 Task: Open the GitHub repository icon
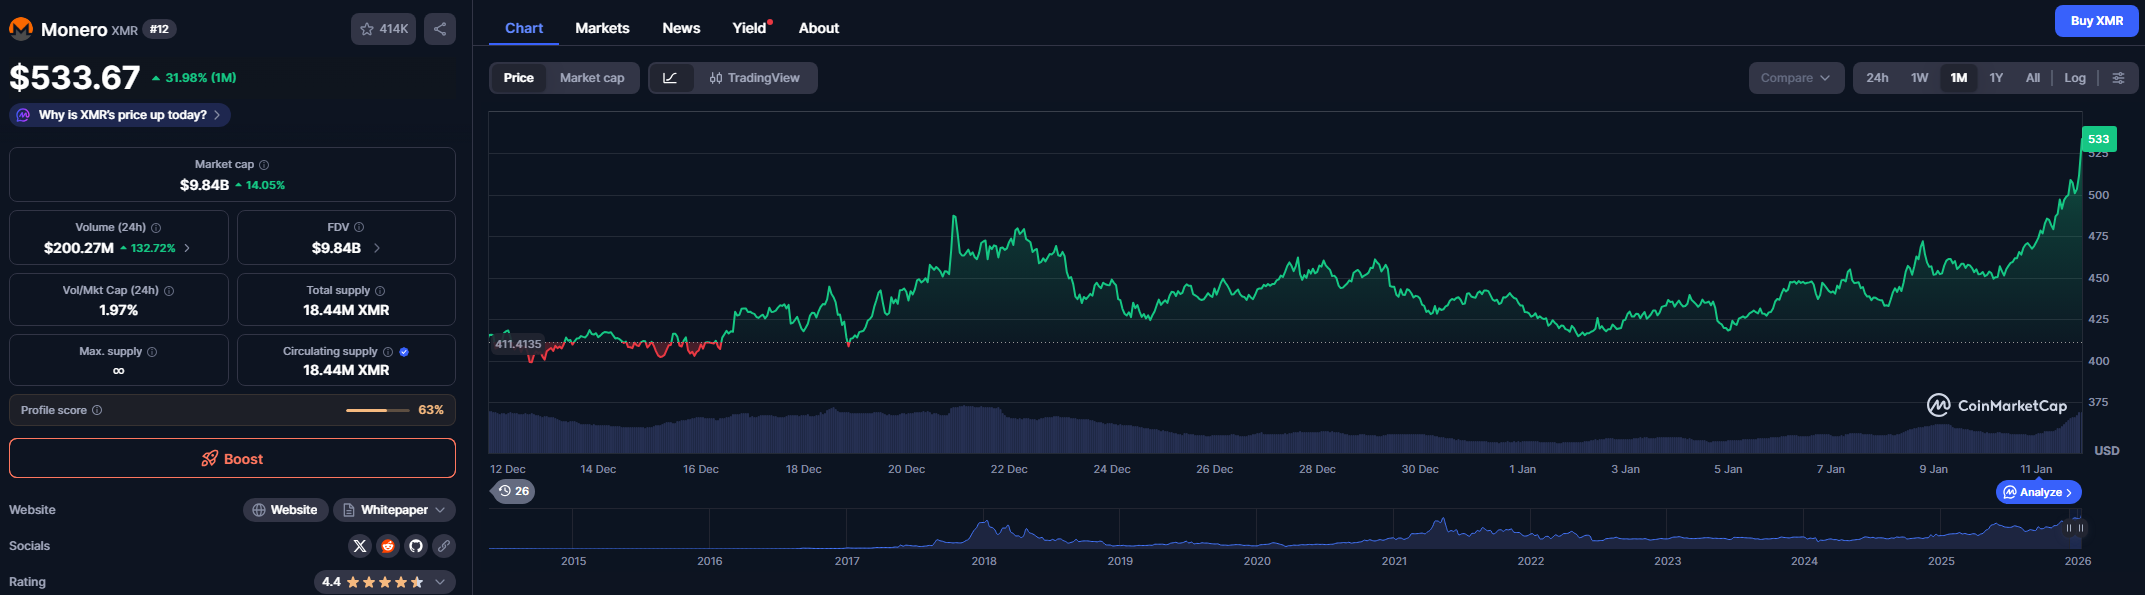coord(416,546)
